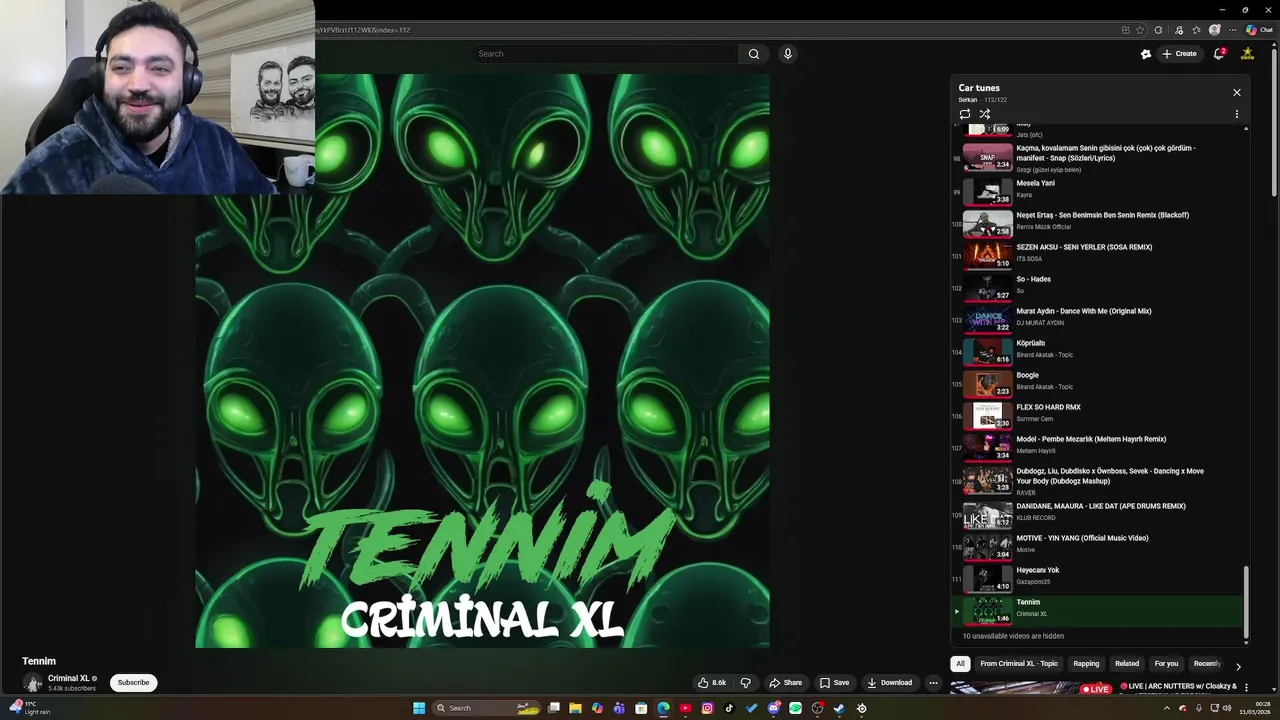Show hidden system tray icons

click(1166, 708)
